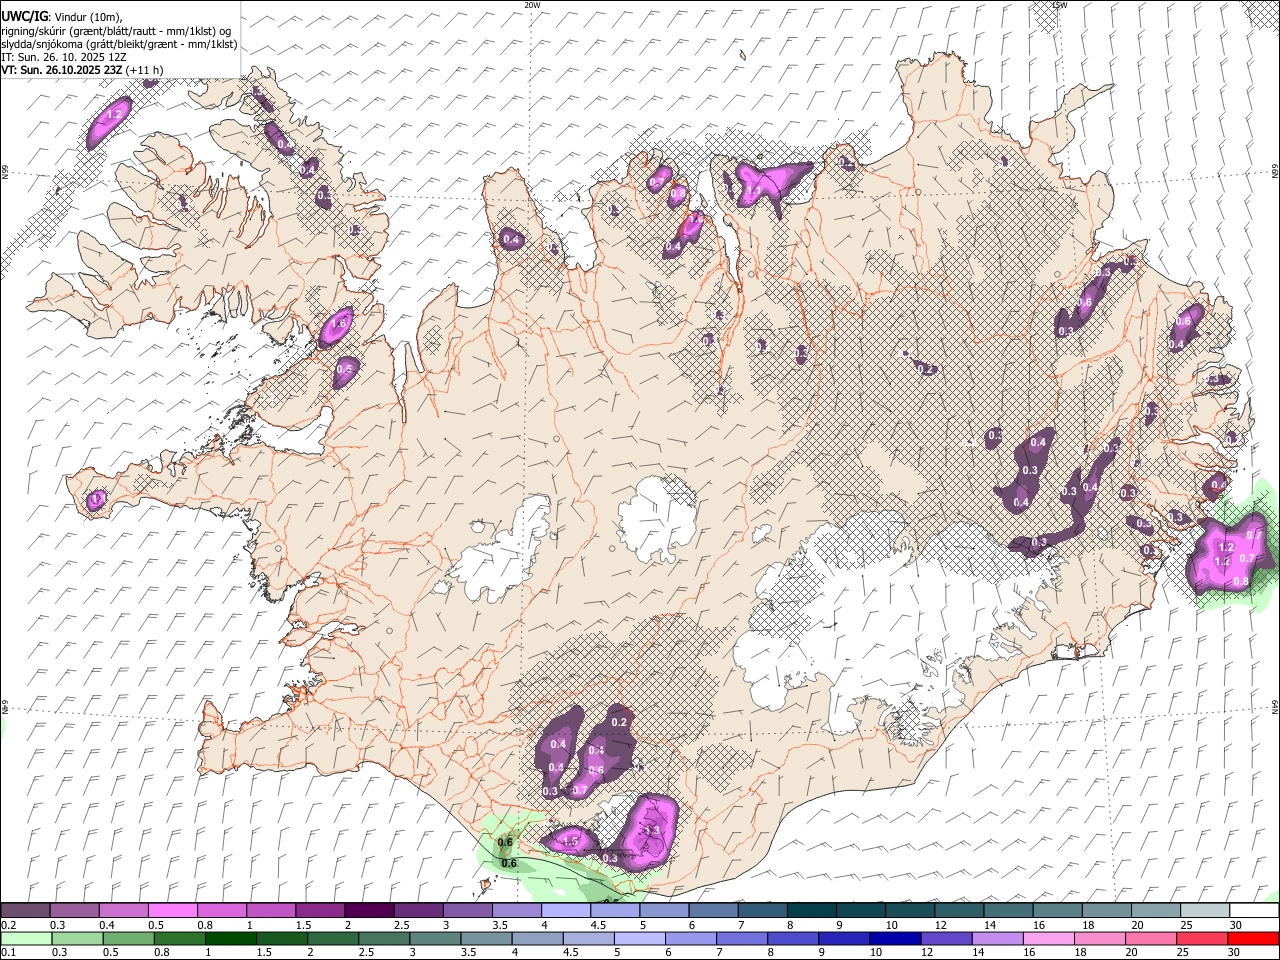Click the '3.5' label in the upper legend row
1280x960 pixels.
500,925
